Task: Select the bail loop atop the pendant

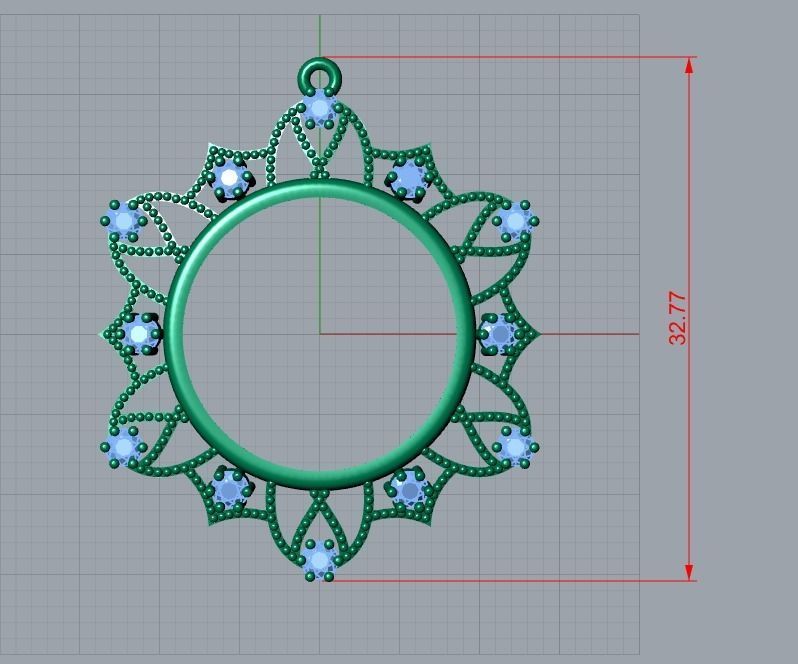Action: (x=320, y=77)
